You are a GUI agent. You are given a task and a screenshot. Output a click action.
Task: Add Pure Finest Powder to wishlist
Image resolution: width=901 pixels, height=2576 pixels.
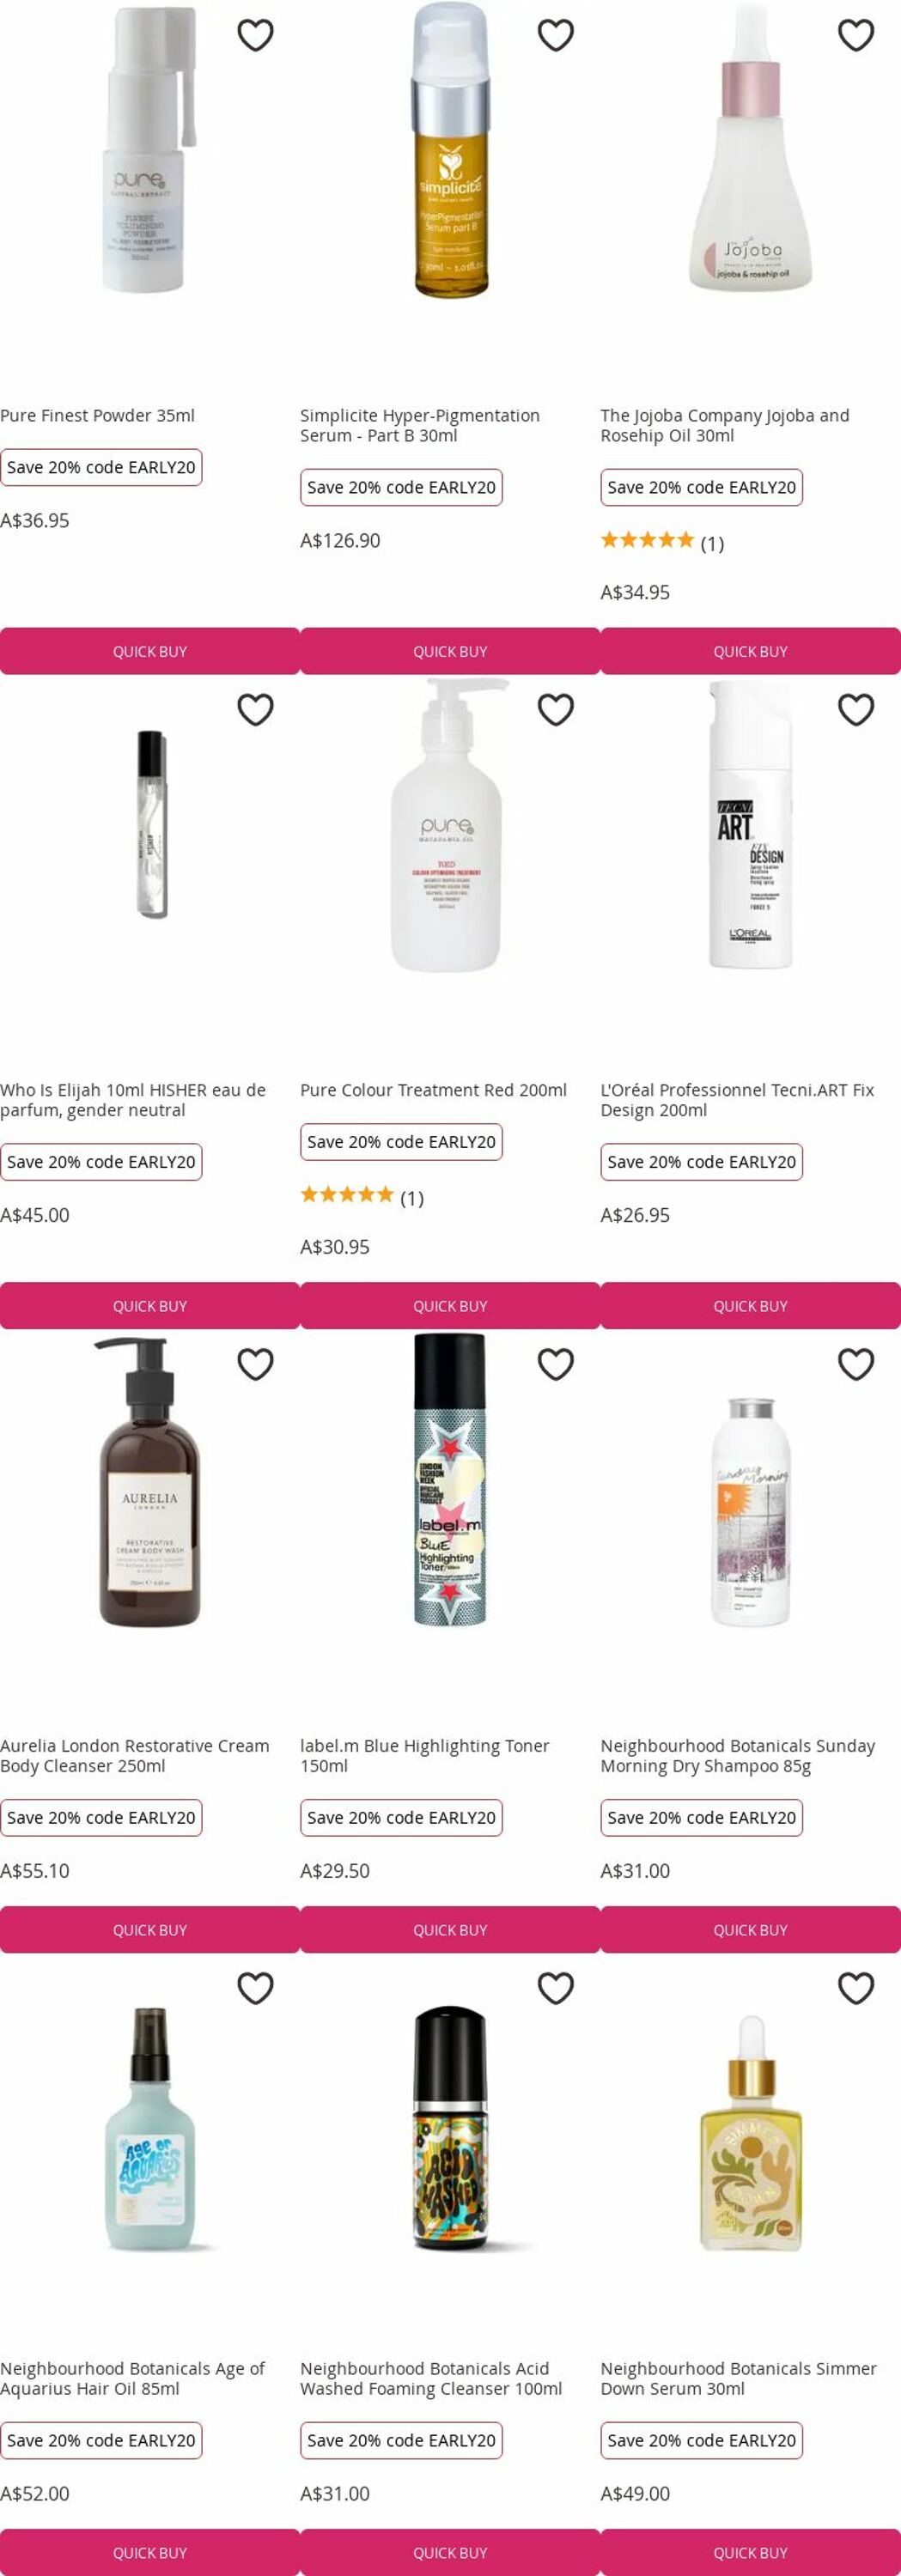[x=255, y=35]
